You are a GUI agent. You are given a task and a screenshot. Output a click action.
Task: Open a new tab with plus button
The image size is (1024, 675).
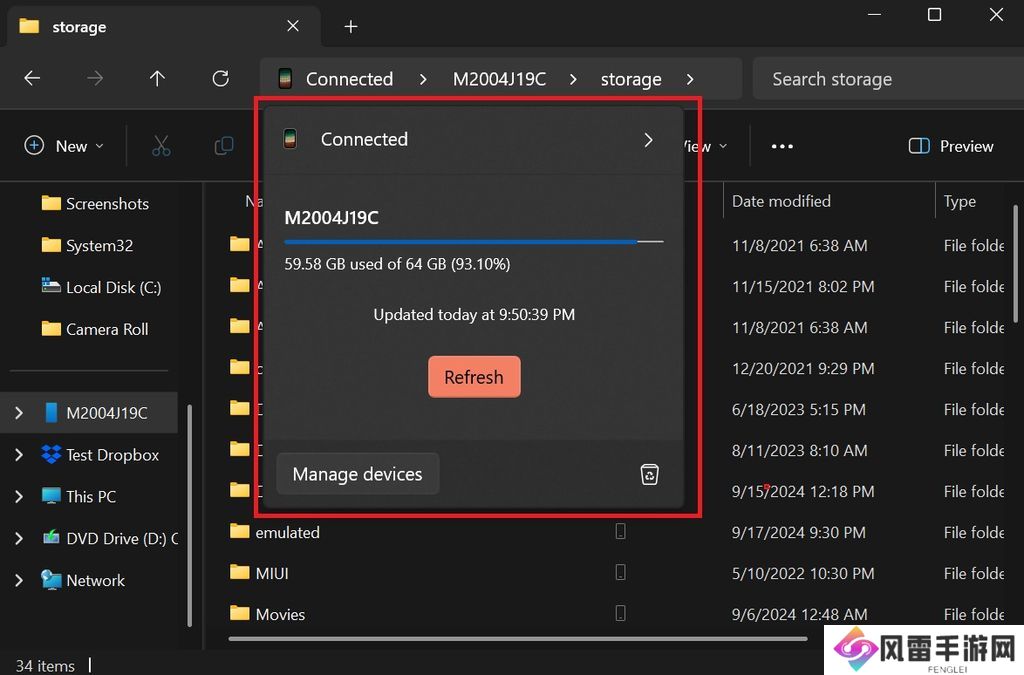tap(351, 27)
